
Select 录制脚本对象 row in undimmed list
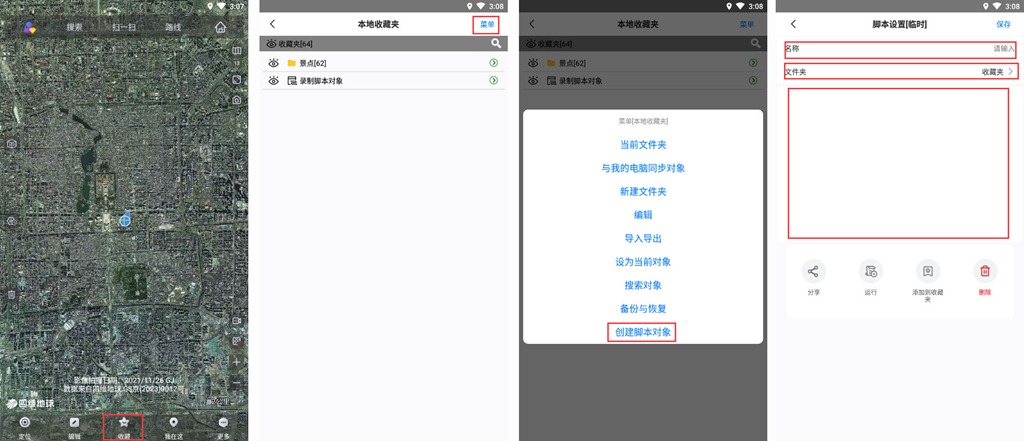click(x=383, y=80)
